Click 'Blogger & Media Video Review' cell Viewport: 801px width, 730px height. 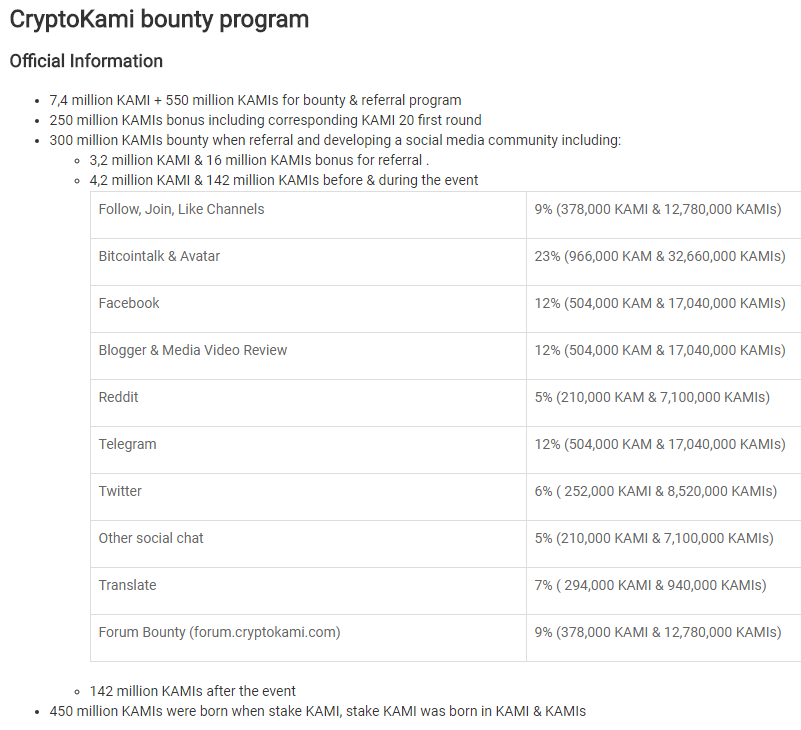308,356
